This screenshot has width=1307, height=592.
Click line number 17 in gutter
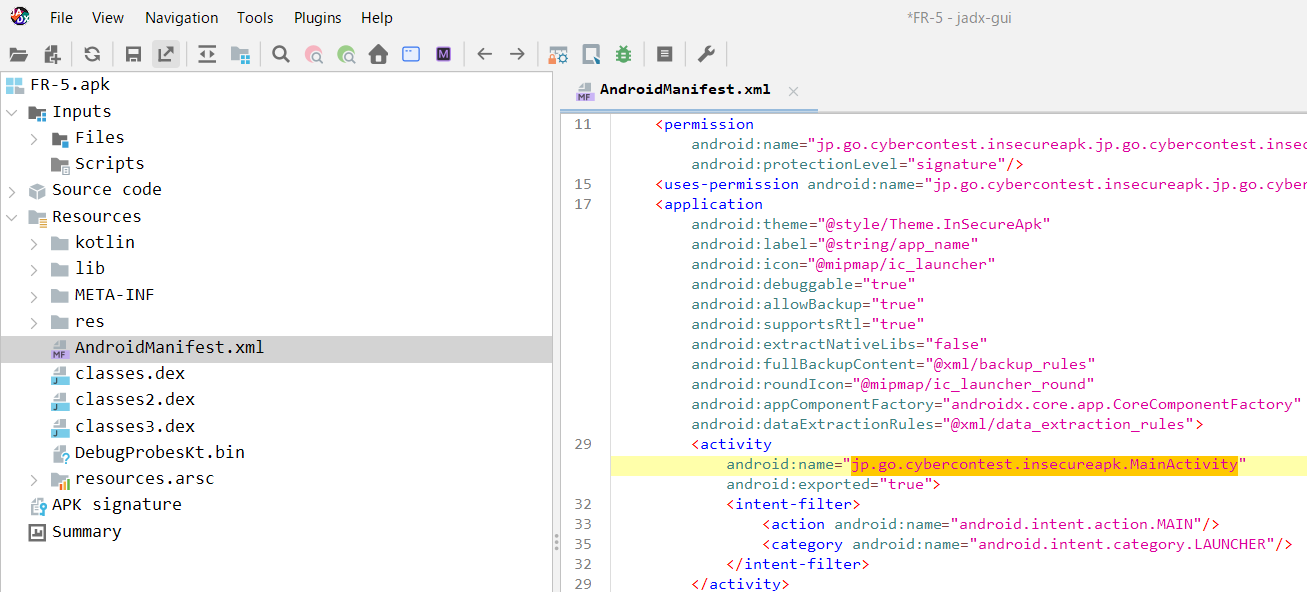(x=583, y=204)
